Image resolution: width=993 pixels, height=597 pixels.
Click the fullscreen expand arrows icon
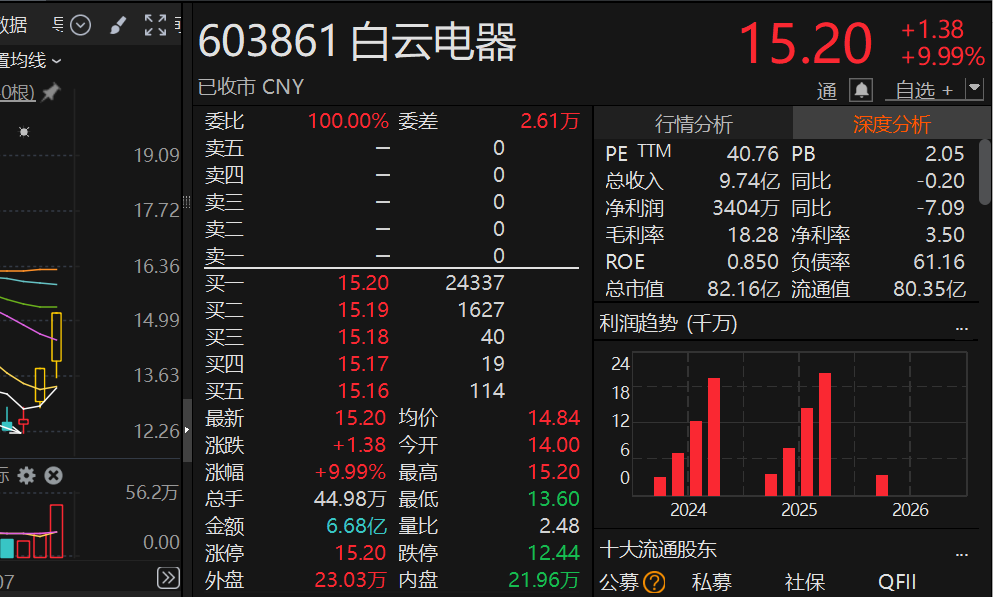click(155, 25)
